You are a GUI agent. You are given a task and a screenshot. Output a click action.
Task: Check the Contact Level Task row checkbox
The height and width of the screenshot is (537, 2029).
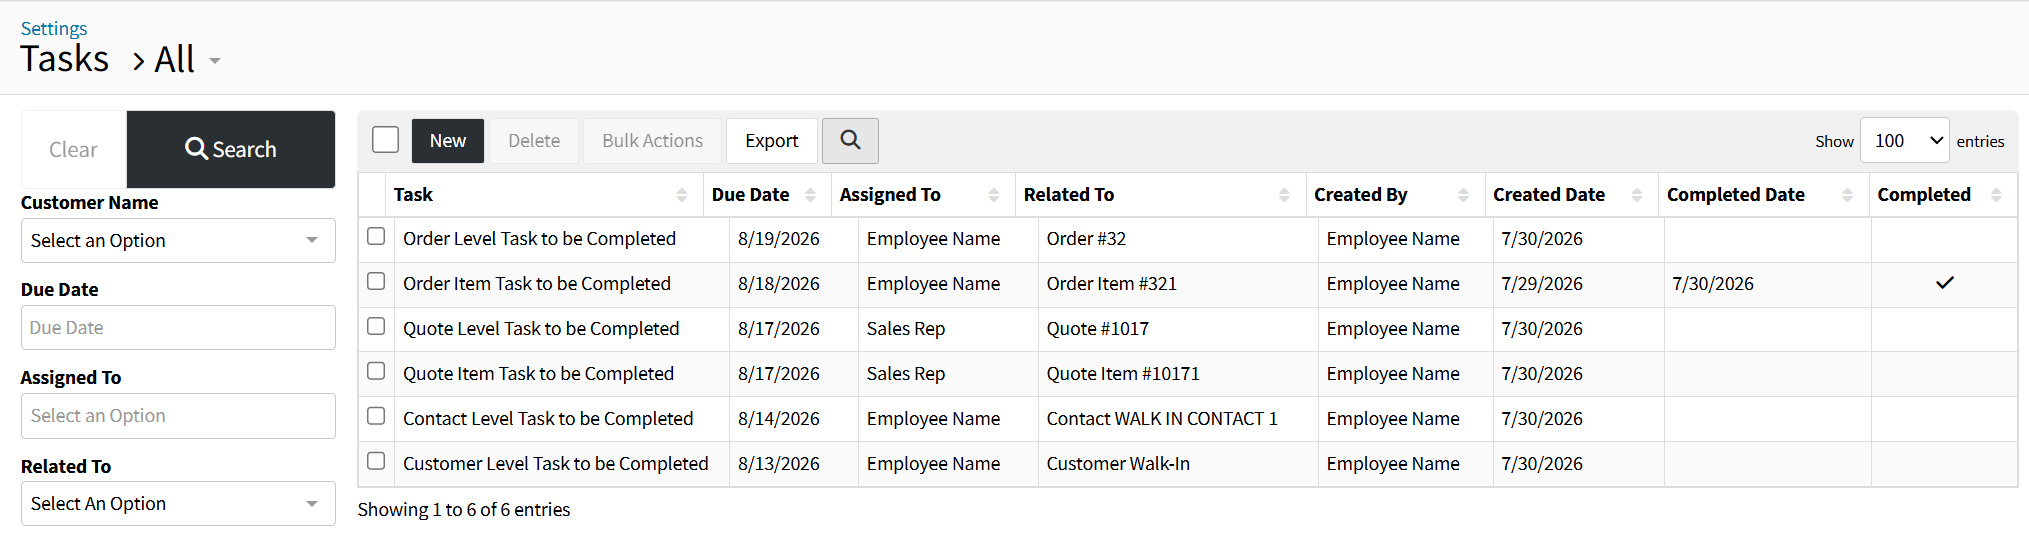pyautogui.click(x=376, y=416)
